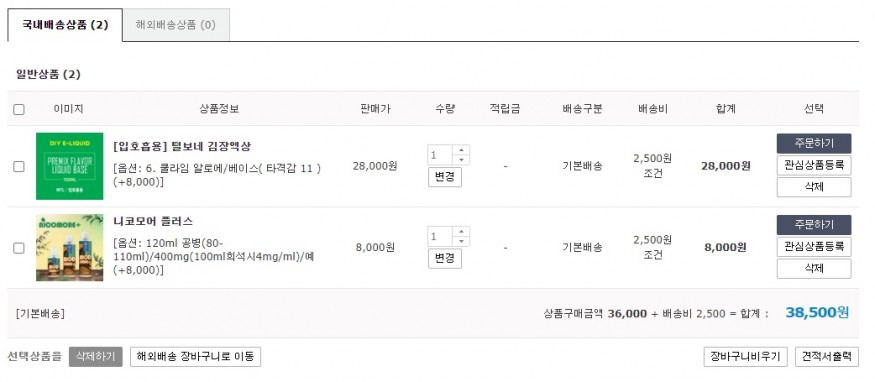Open 니코모어 플러스 product image
The width and height of the screenshot is (875, 382).
(70, 248)
